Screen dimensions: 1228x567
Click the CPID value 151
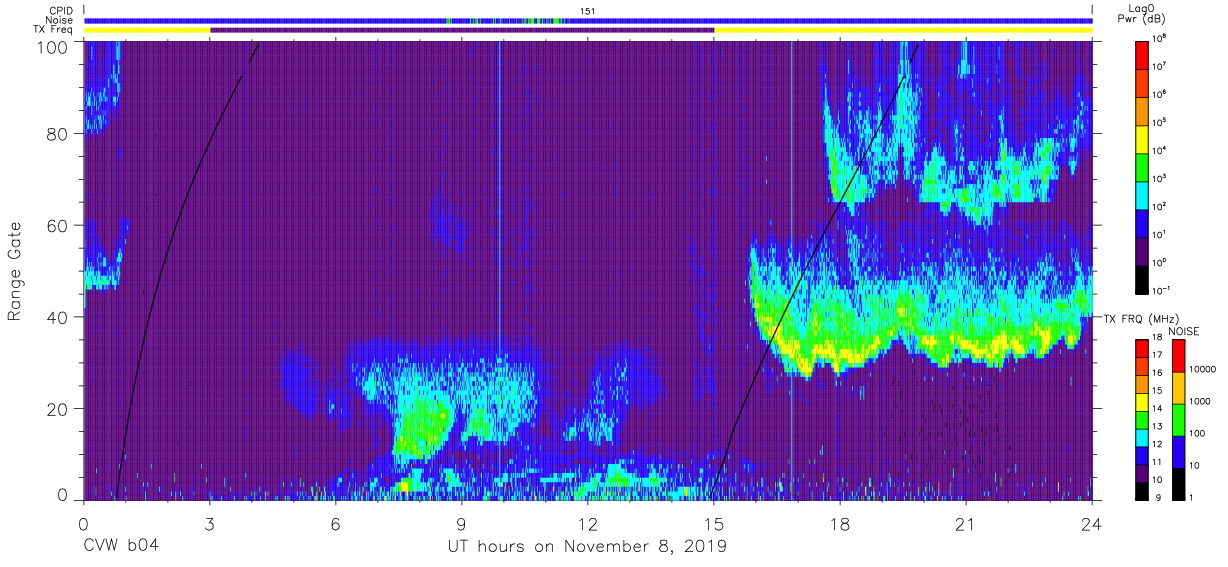[x=588, y=10]
